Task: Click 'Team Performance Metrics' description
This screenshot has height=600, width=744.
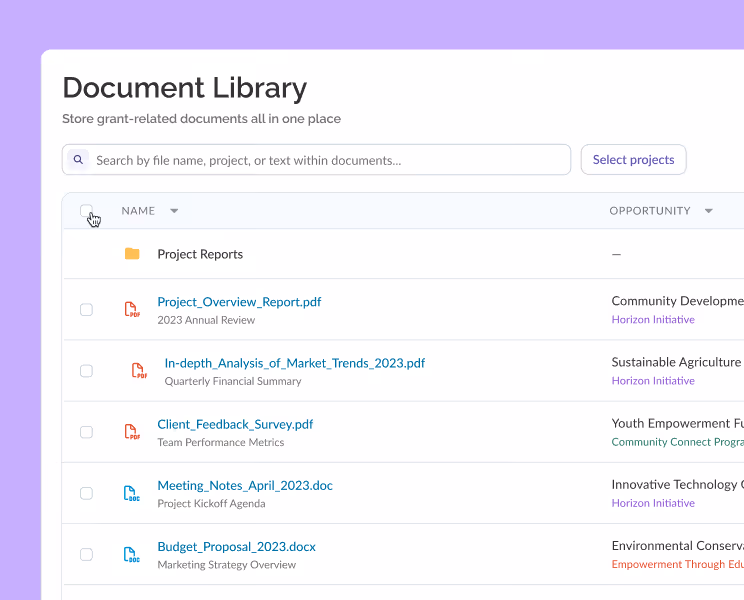Action: (x=221, y=443)
